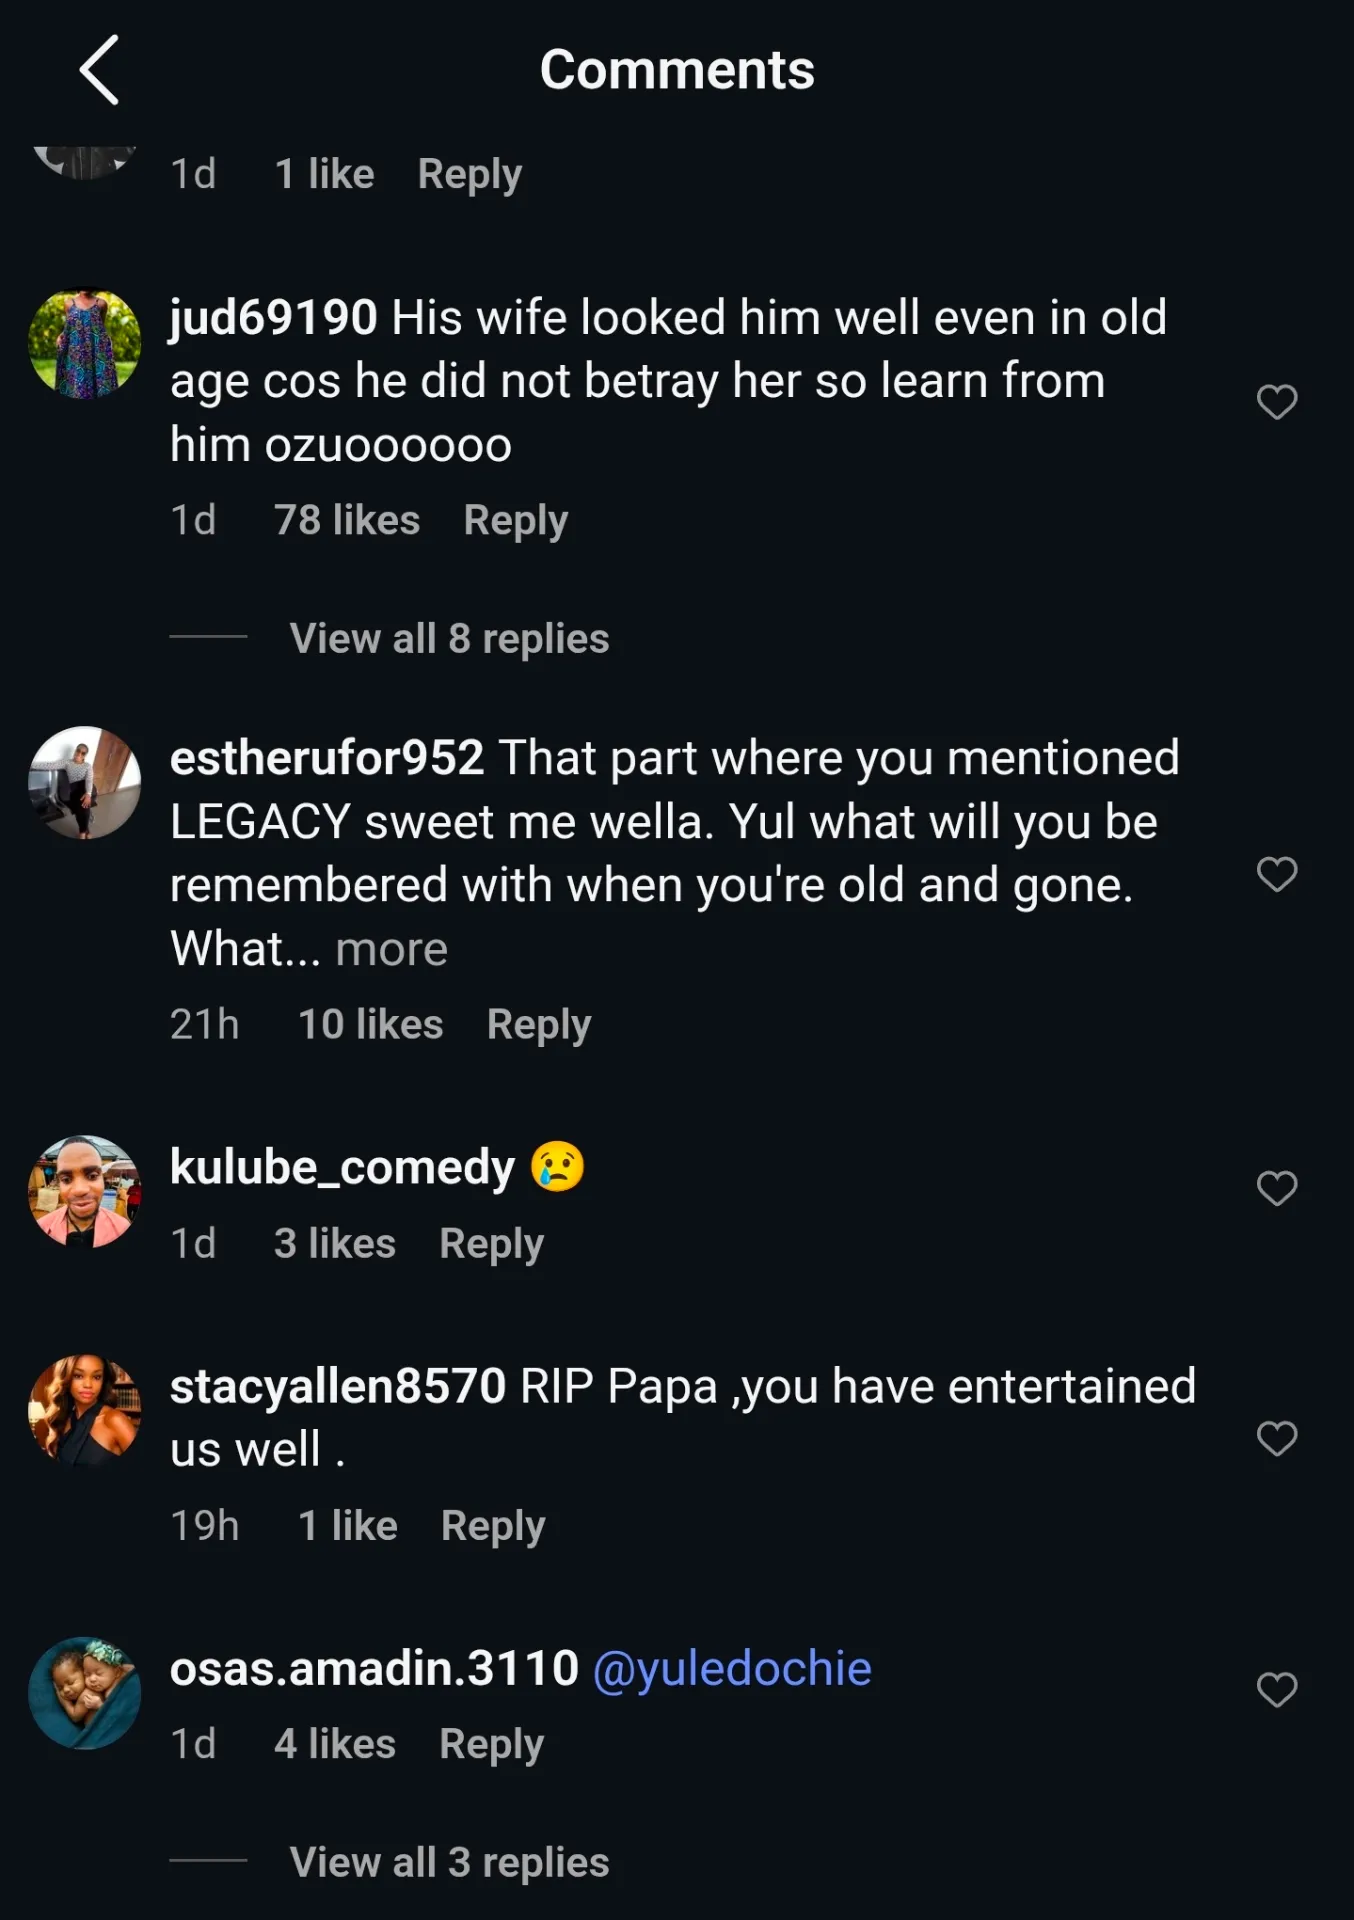1354x1920 pixels.
Task: Tap the heart beside kulube_comedy's comment
Action: pyautogui.click(x=1277, y=1188)
